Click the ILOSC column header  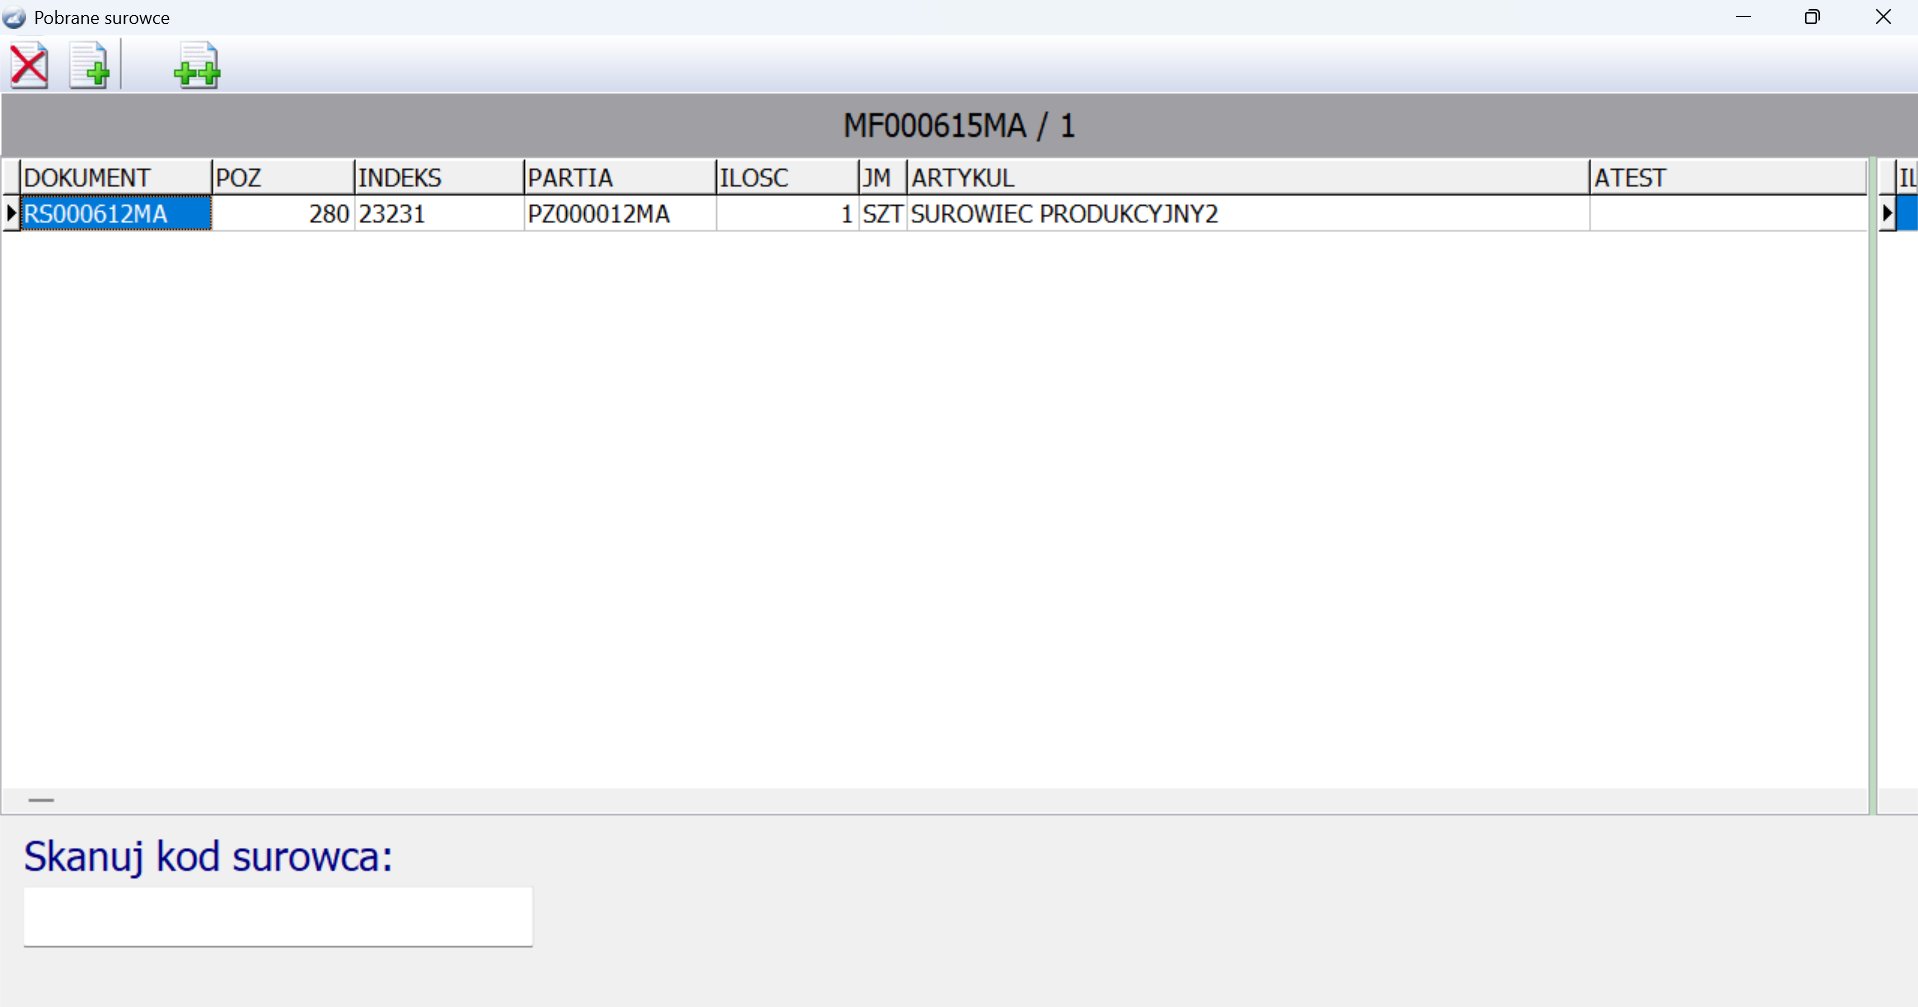[x=786, y=178]
